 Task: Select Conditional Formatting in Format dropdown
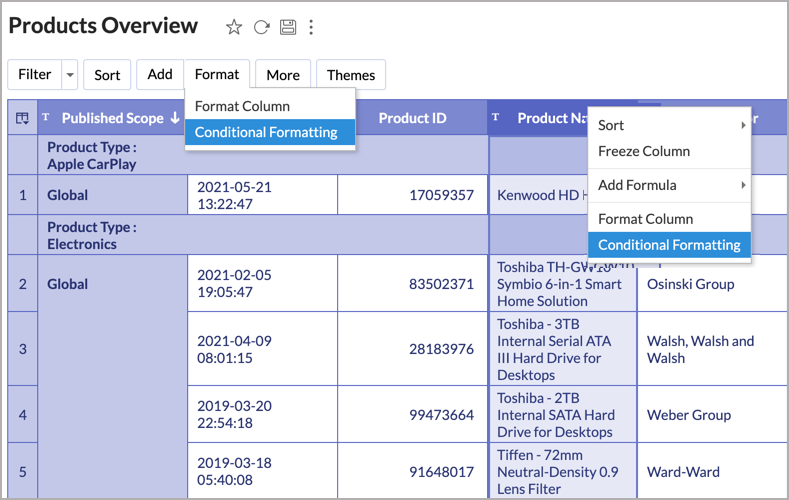pos(266,132)
